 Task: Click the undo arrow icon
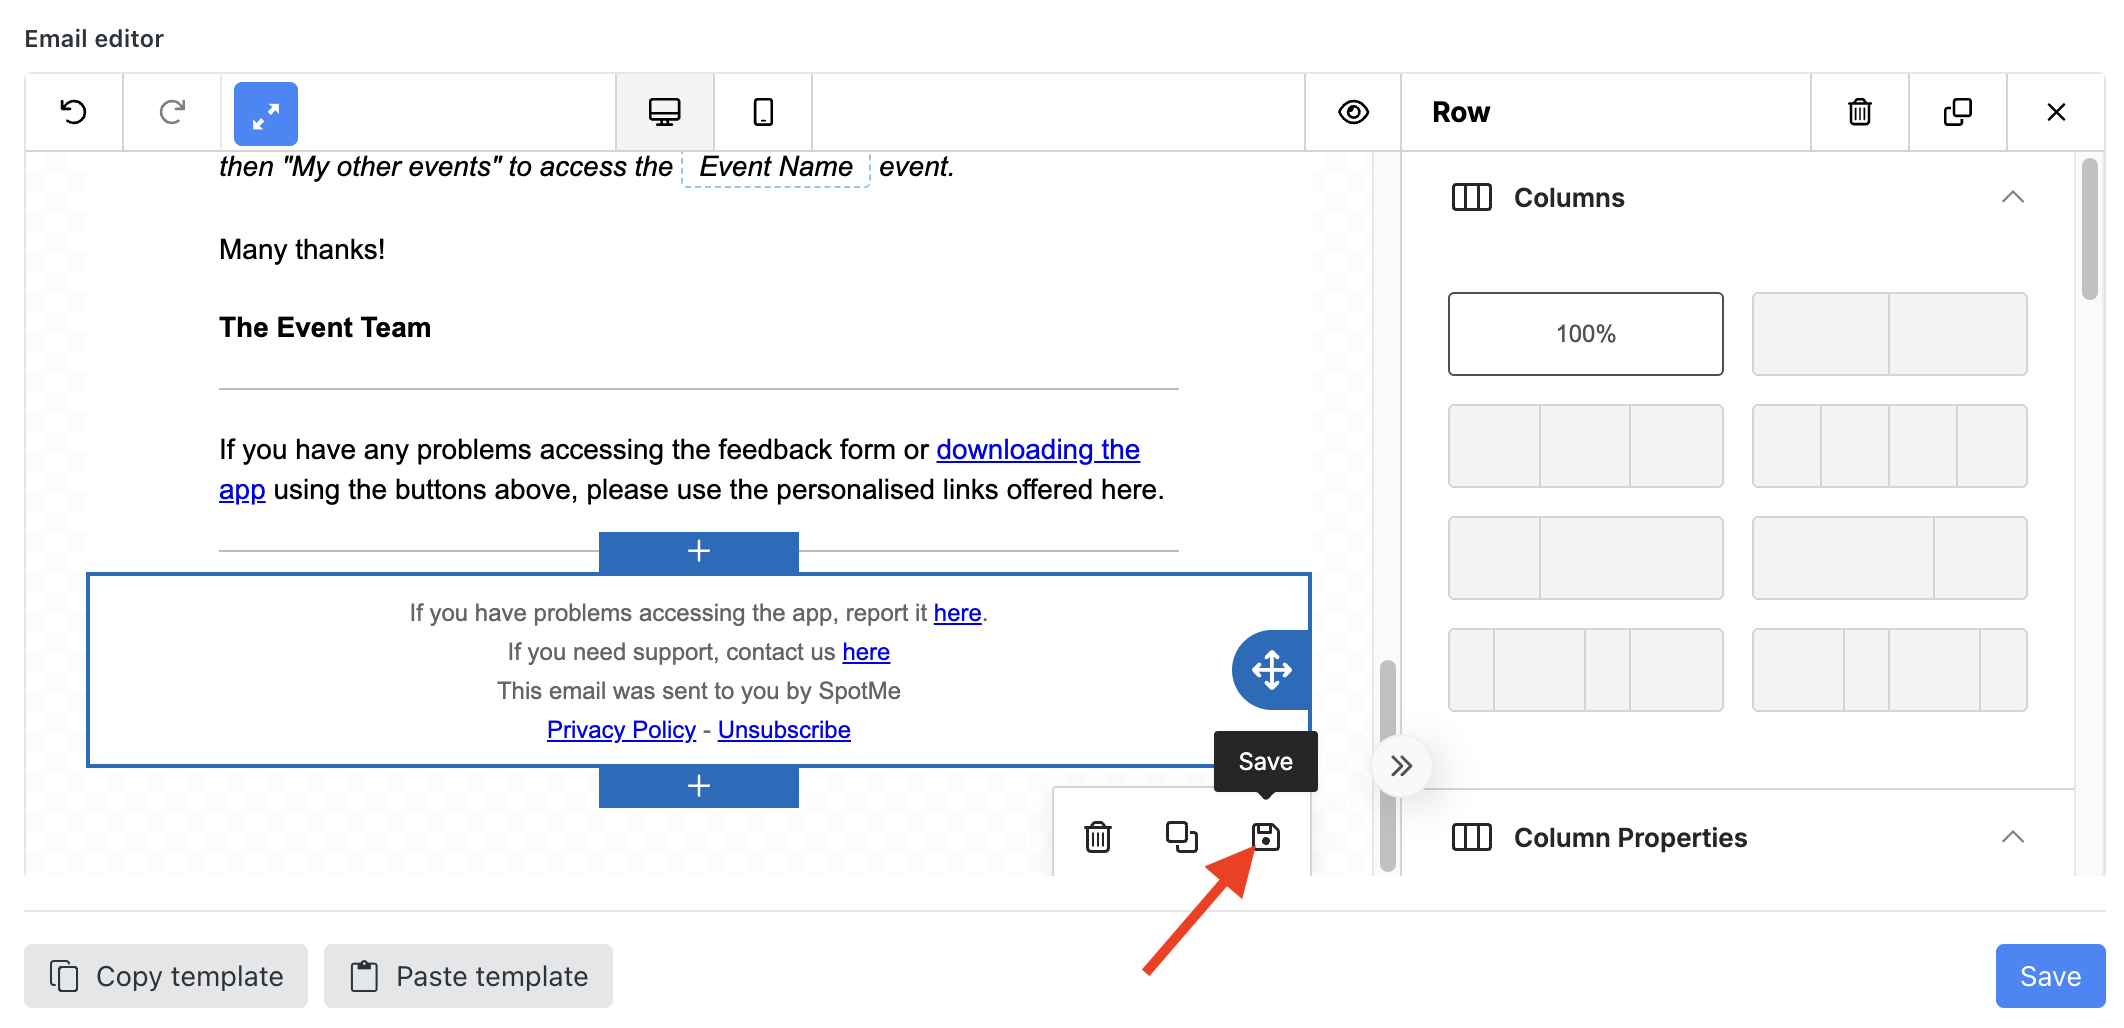pos(74,112)
